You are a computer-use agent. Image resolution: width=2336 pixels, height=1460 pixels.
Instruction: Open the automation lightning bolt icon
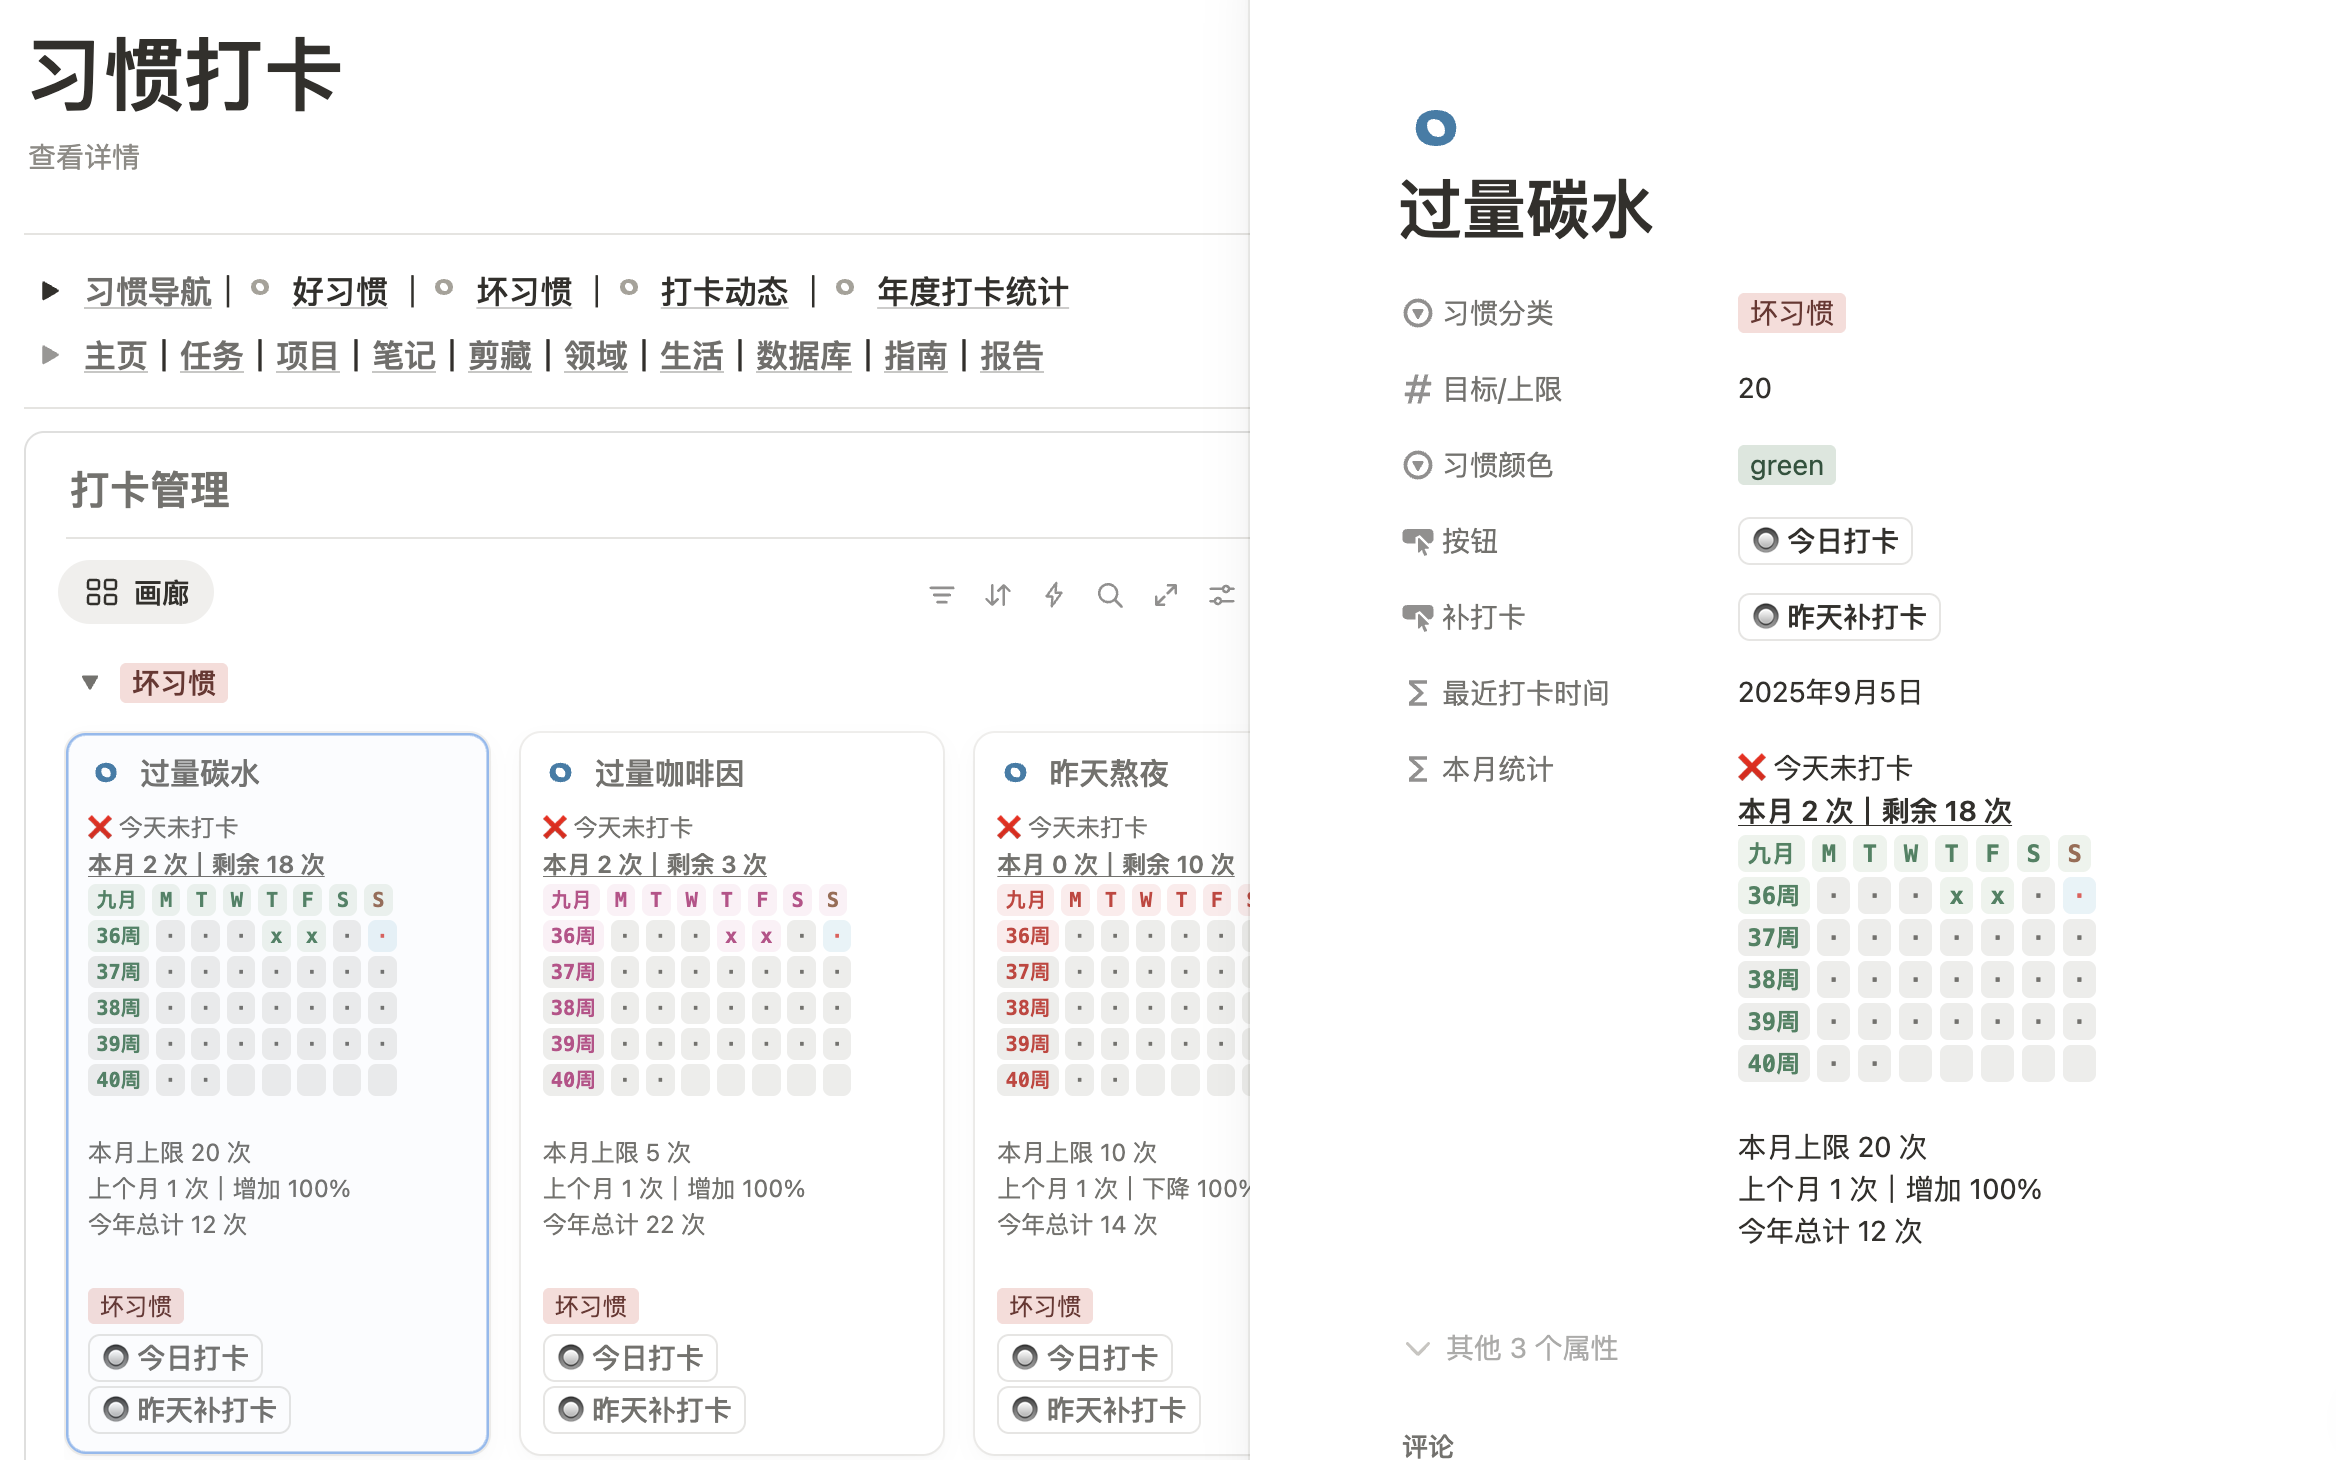point(1053,596)
